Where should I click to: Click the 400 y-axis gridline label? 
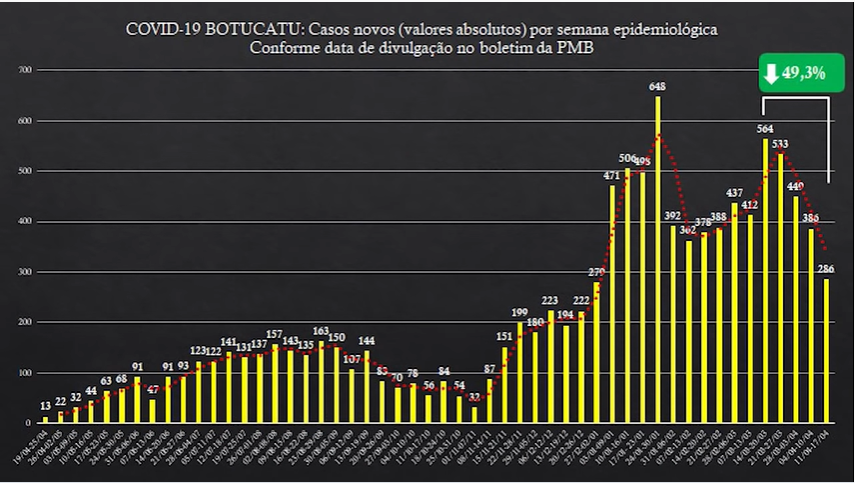pos(25,222)
